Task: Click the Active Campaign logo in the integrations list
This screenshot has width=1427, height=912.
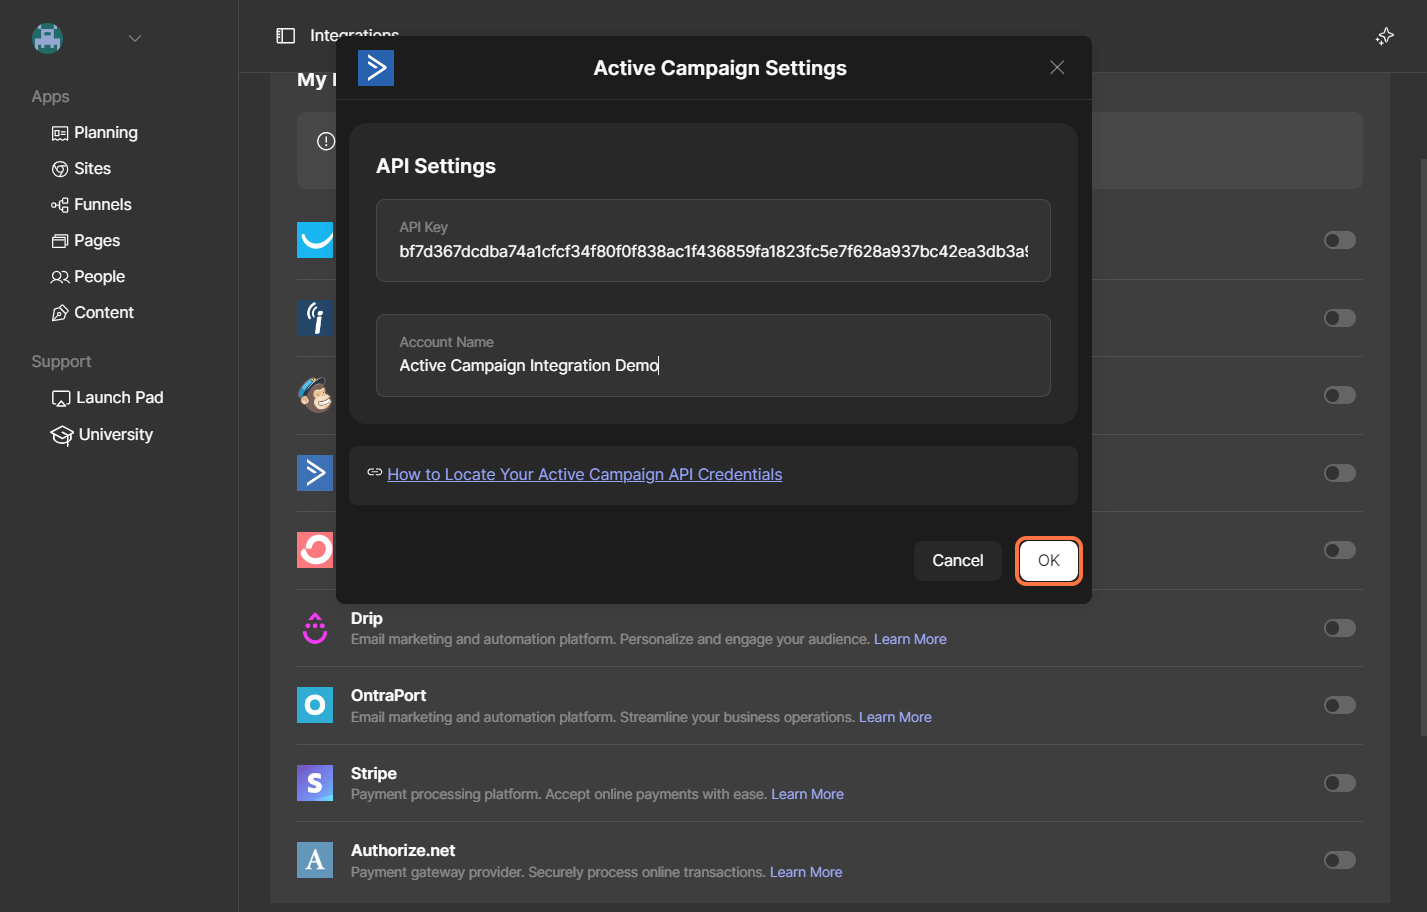Action: tap(315, 473)
